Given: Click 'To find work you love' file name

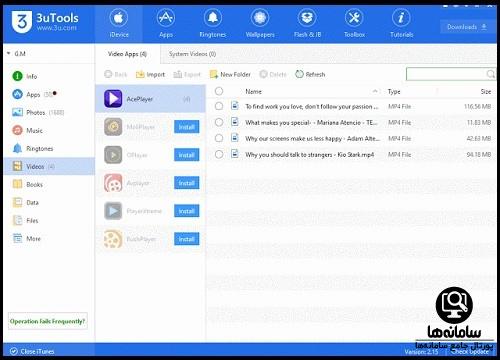Looking at the screenshot, I should [x=312, y=107].
